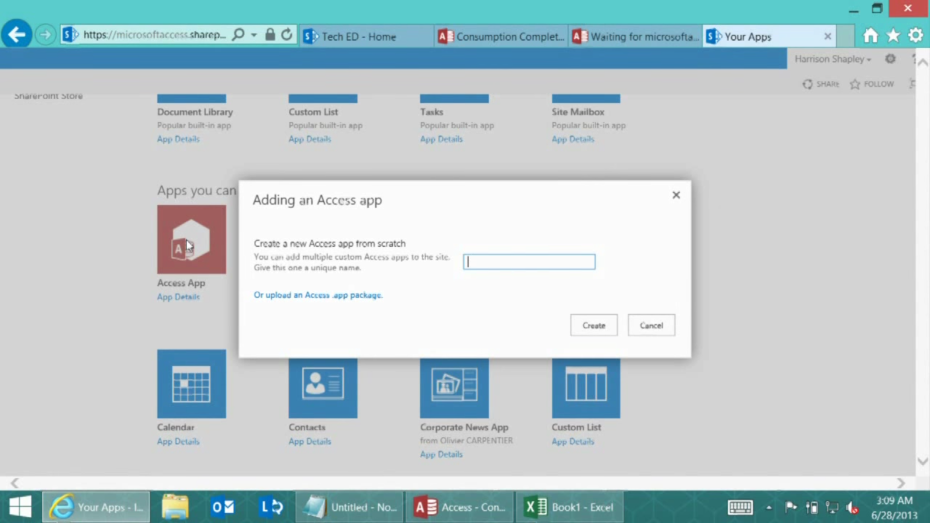This screenshot has height=523, width=930.
Task: Click the Access App tile icon
Action: (191, 240)
